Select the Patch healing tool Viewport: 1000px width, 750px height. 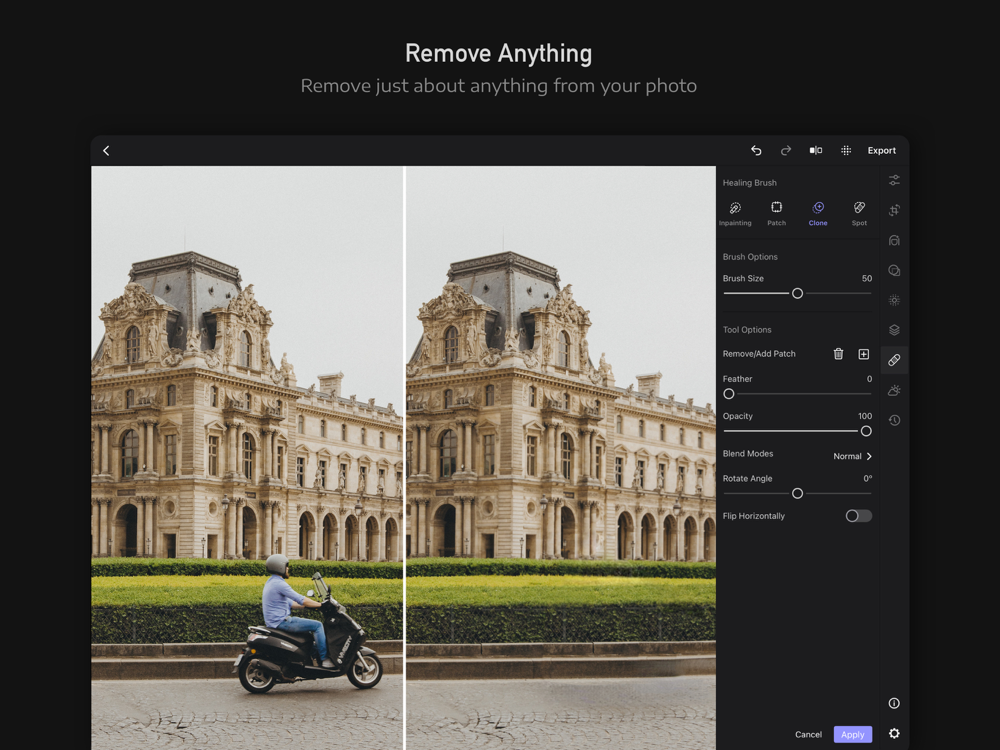tap(776, 212)
